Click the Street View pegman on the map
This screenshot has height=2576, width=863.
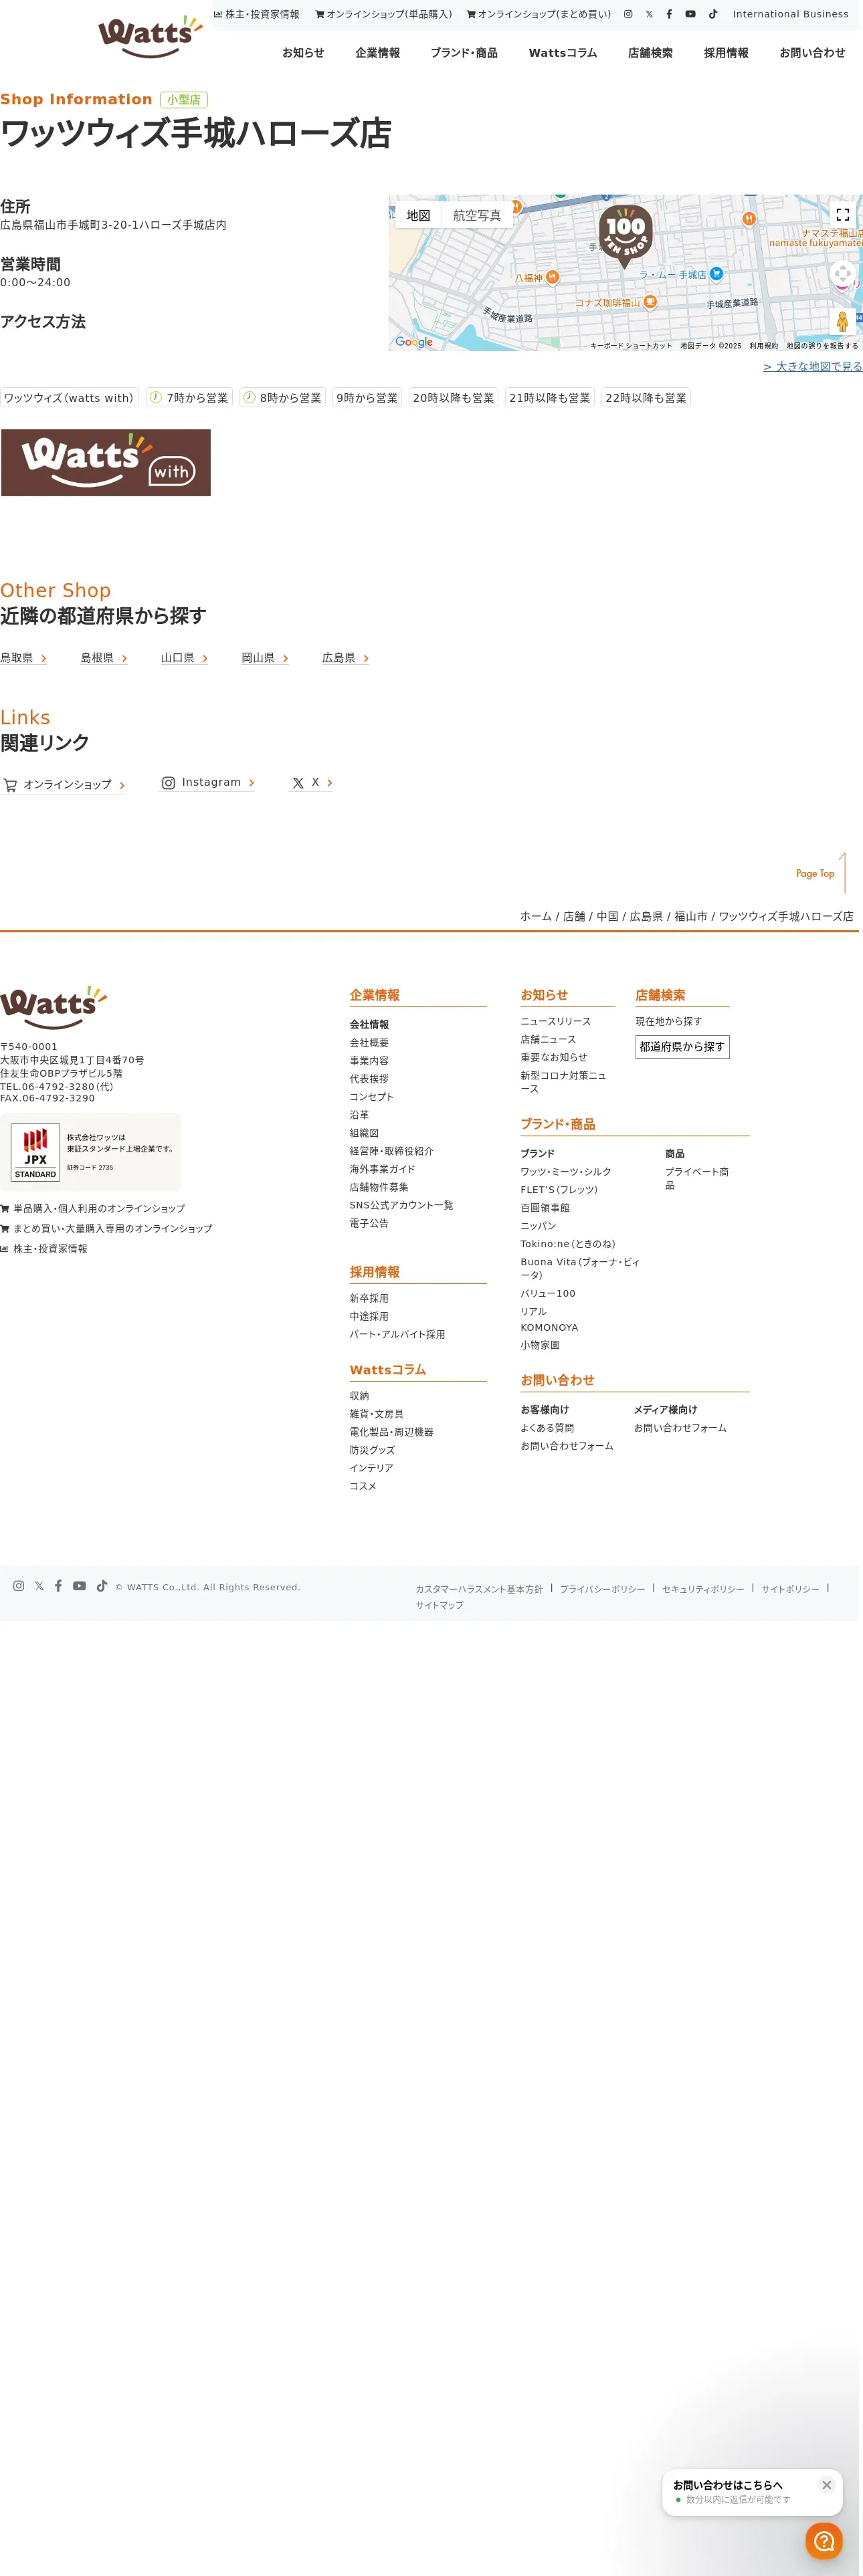tap(842, 321)
